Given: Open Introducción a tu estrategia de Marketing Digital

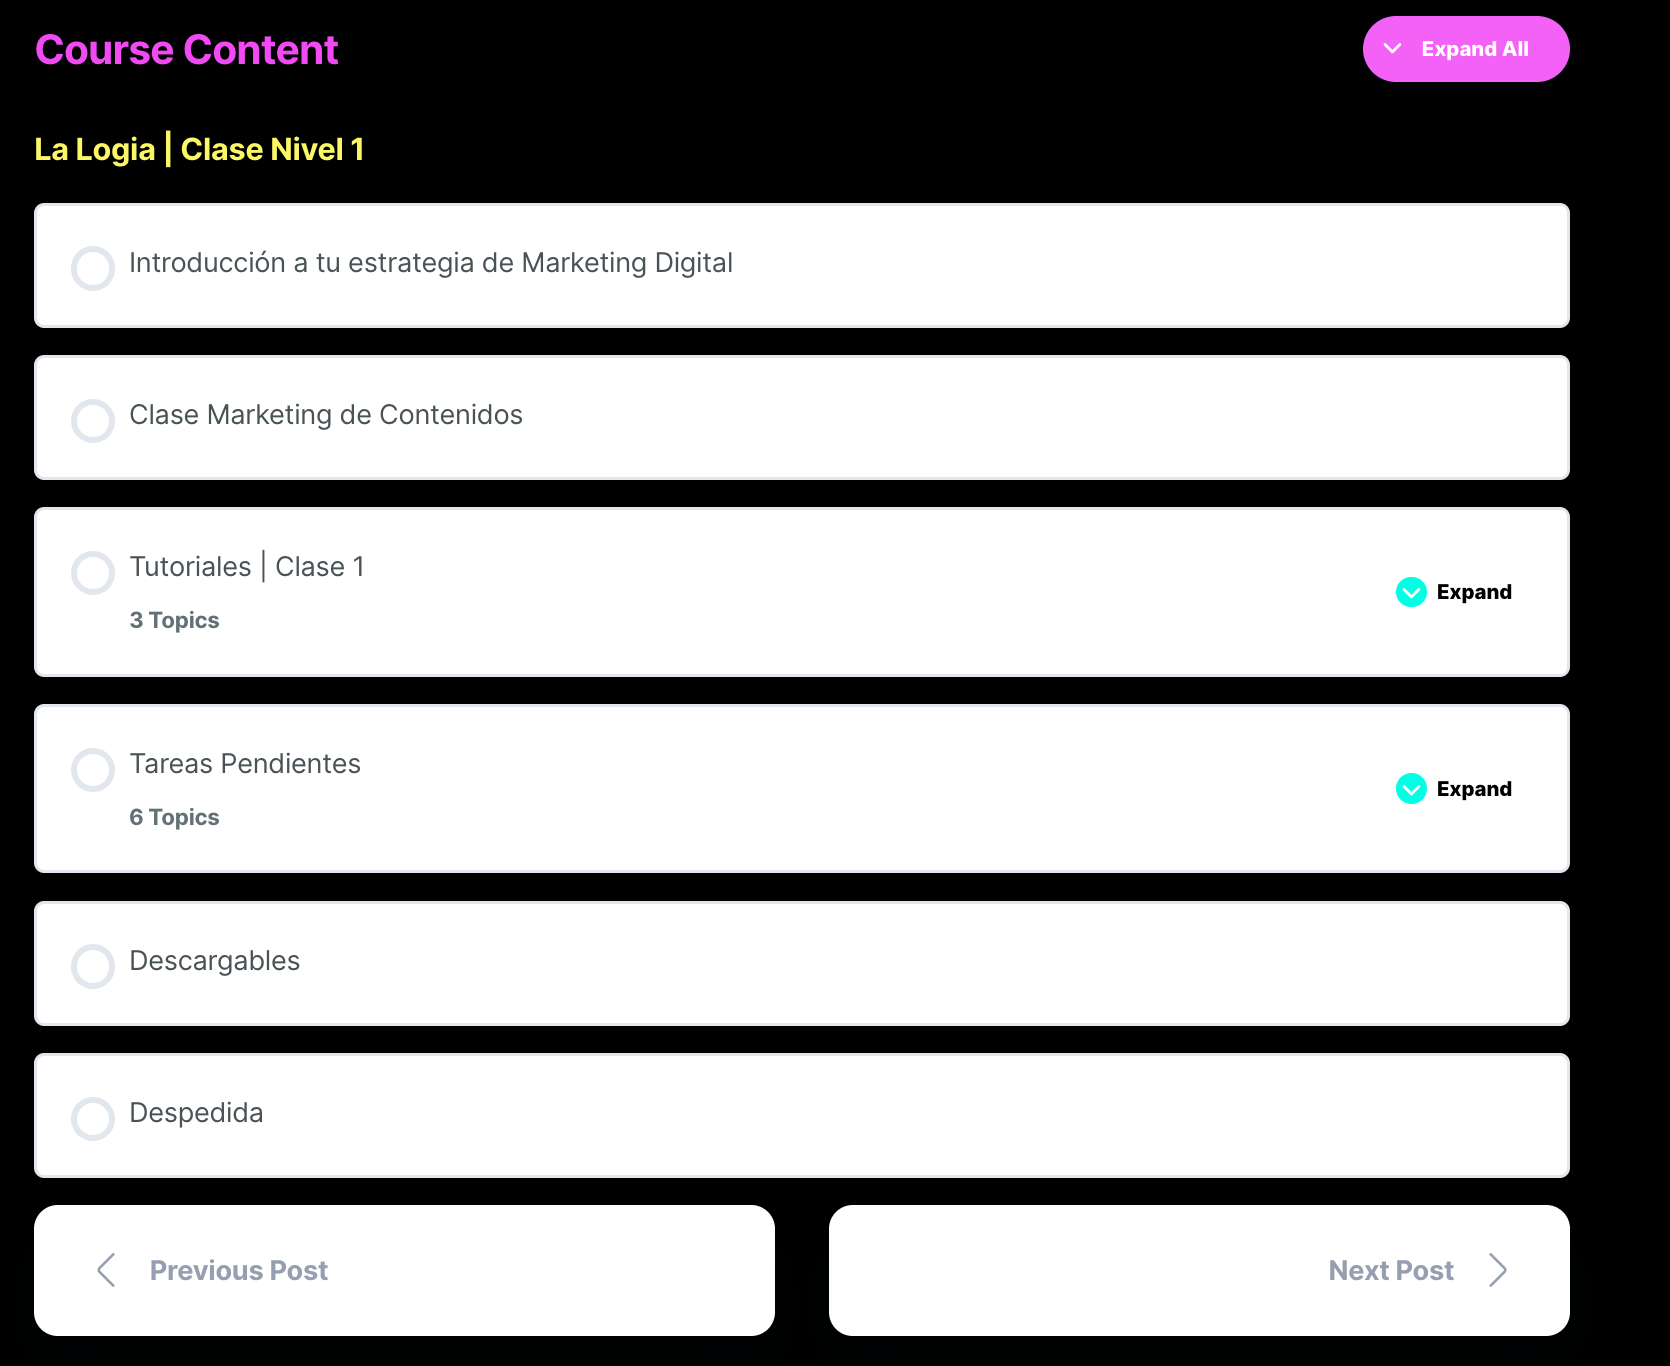Looking at the screenshot, I should pyautogui.click(x=431, y=263).
